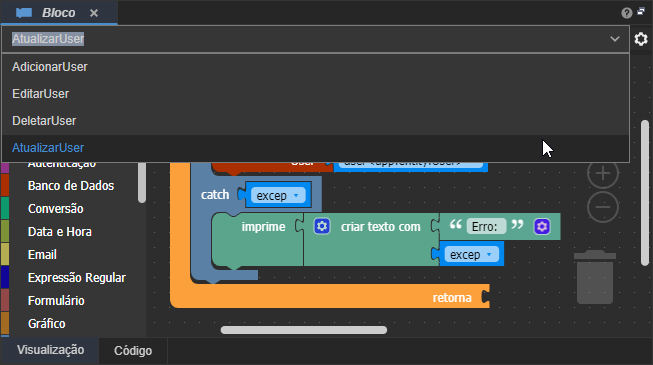Screen dimensions: 653x365
Task: Click the zoom out minus button
Action: [603, 207]
